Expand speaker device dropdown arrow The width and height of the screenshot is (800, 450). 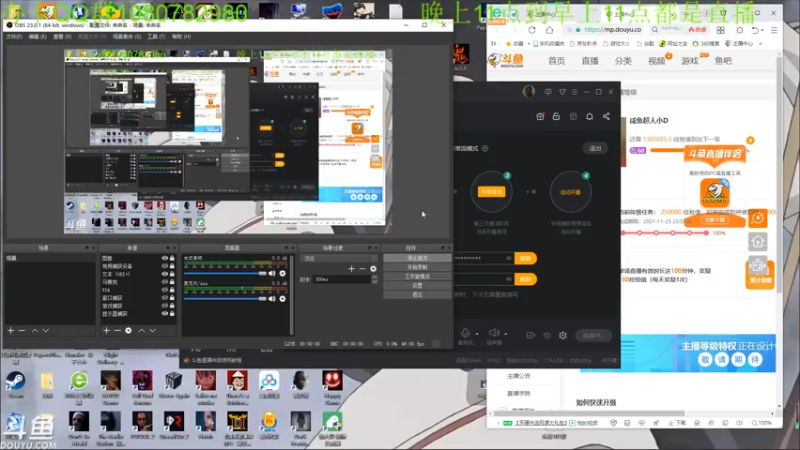tap(506, 334)
